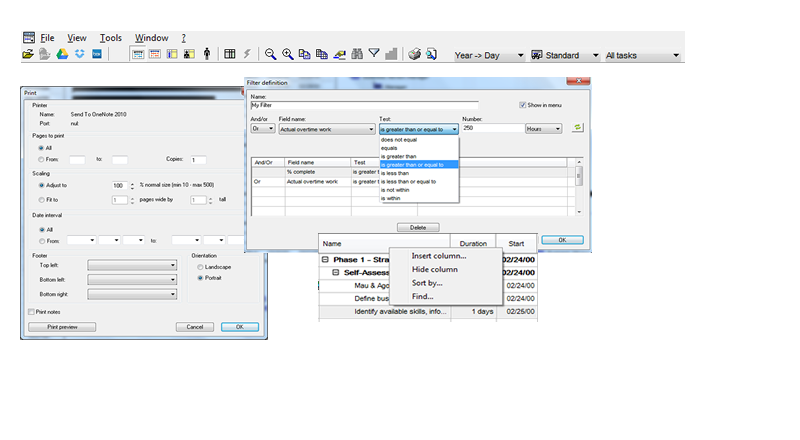
Task: Open the ? help menu
Action: (184, 38)
